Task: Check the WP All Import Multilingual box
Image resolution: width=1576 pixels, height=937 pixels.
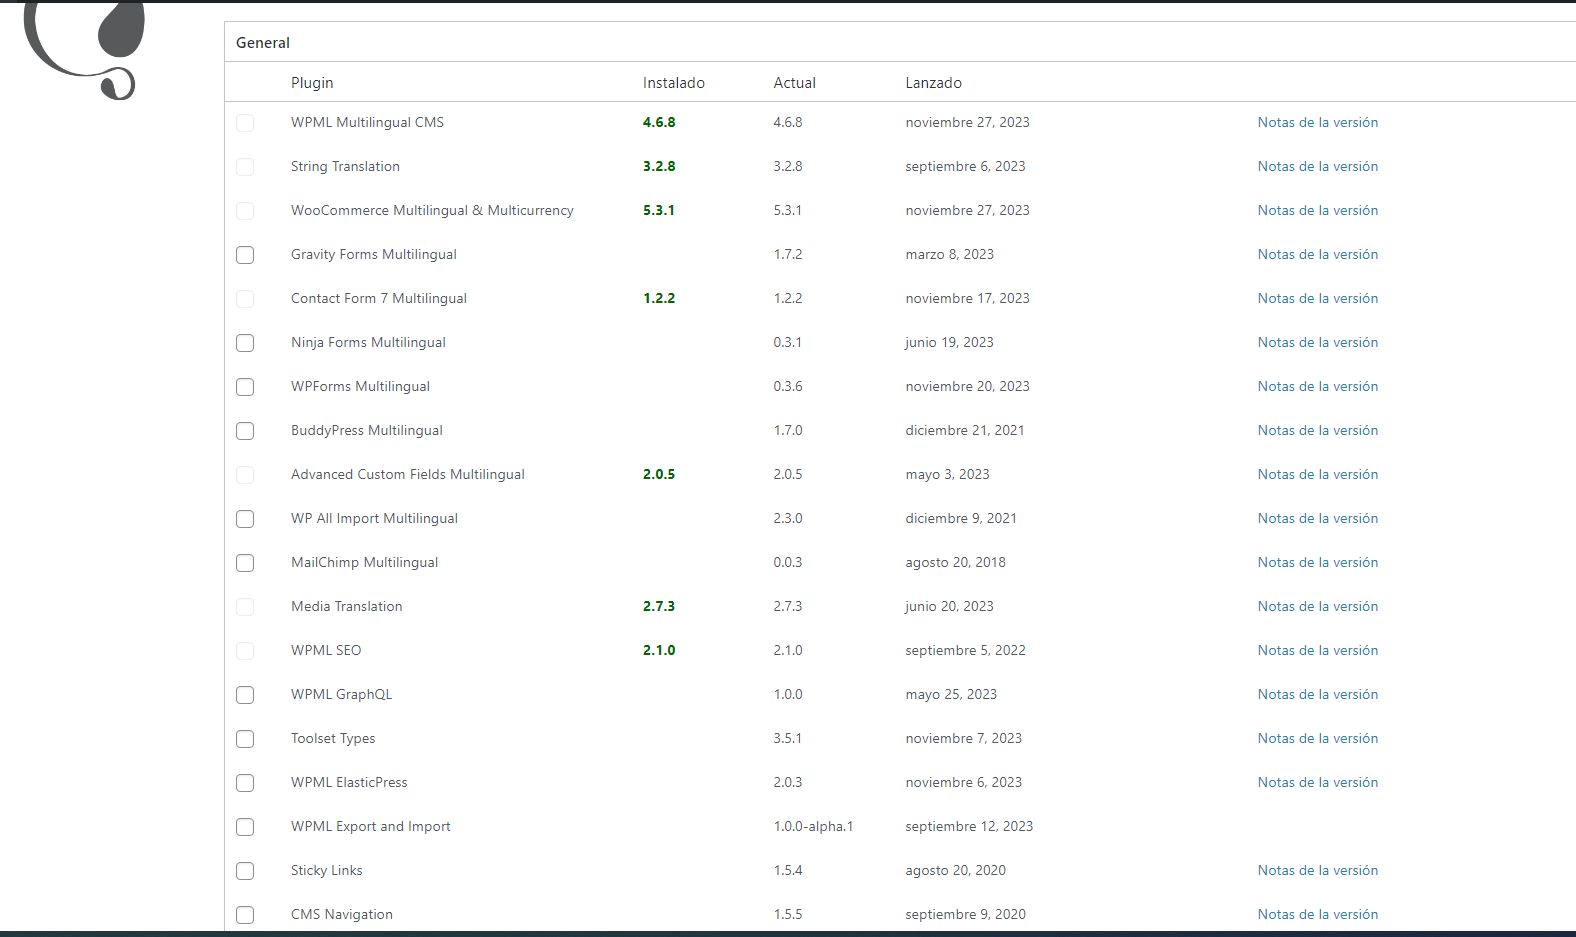Action: [245, 519]
